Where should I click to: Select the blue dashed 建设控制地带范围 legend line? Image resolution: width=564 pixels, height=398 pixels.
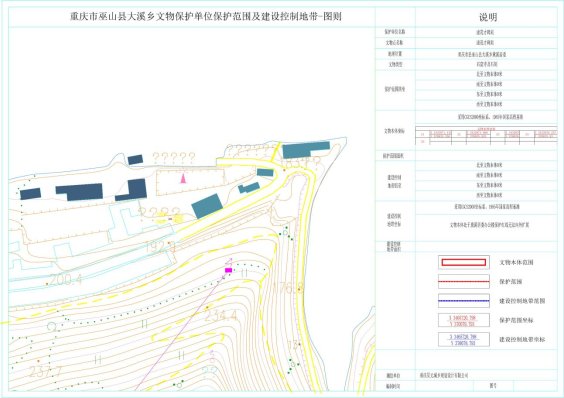[x=464, y=301]
